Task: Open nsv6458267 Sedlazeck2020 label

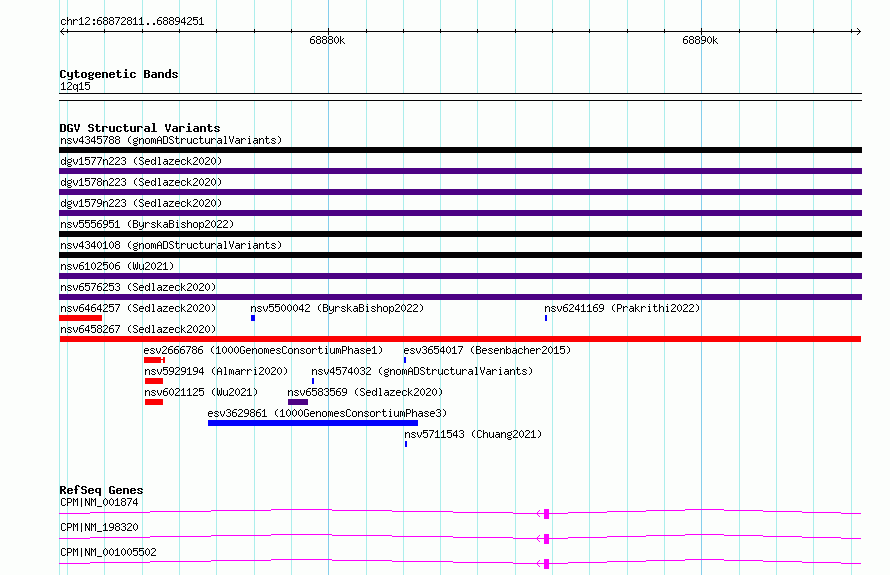Action: 138,329
